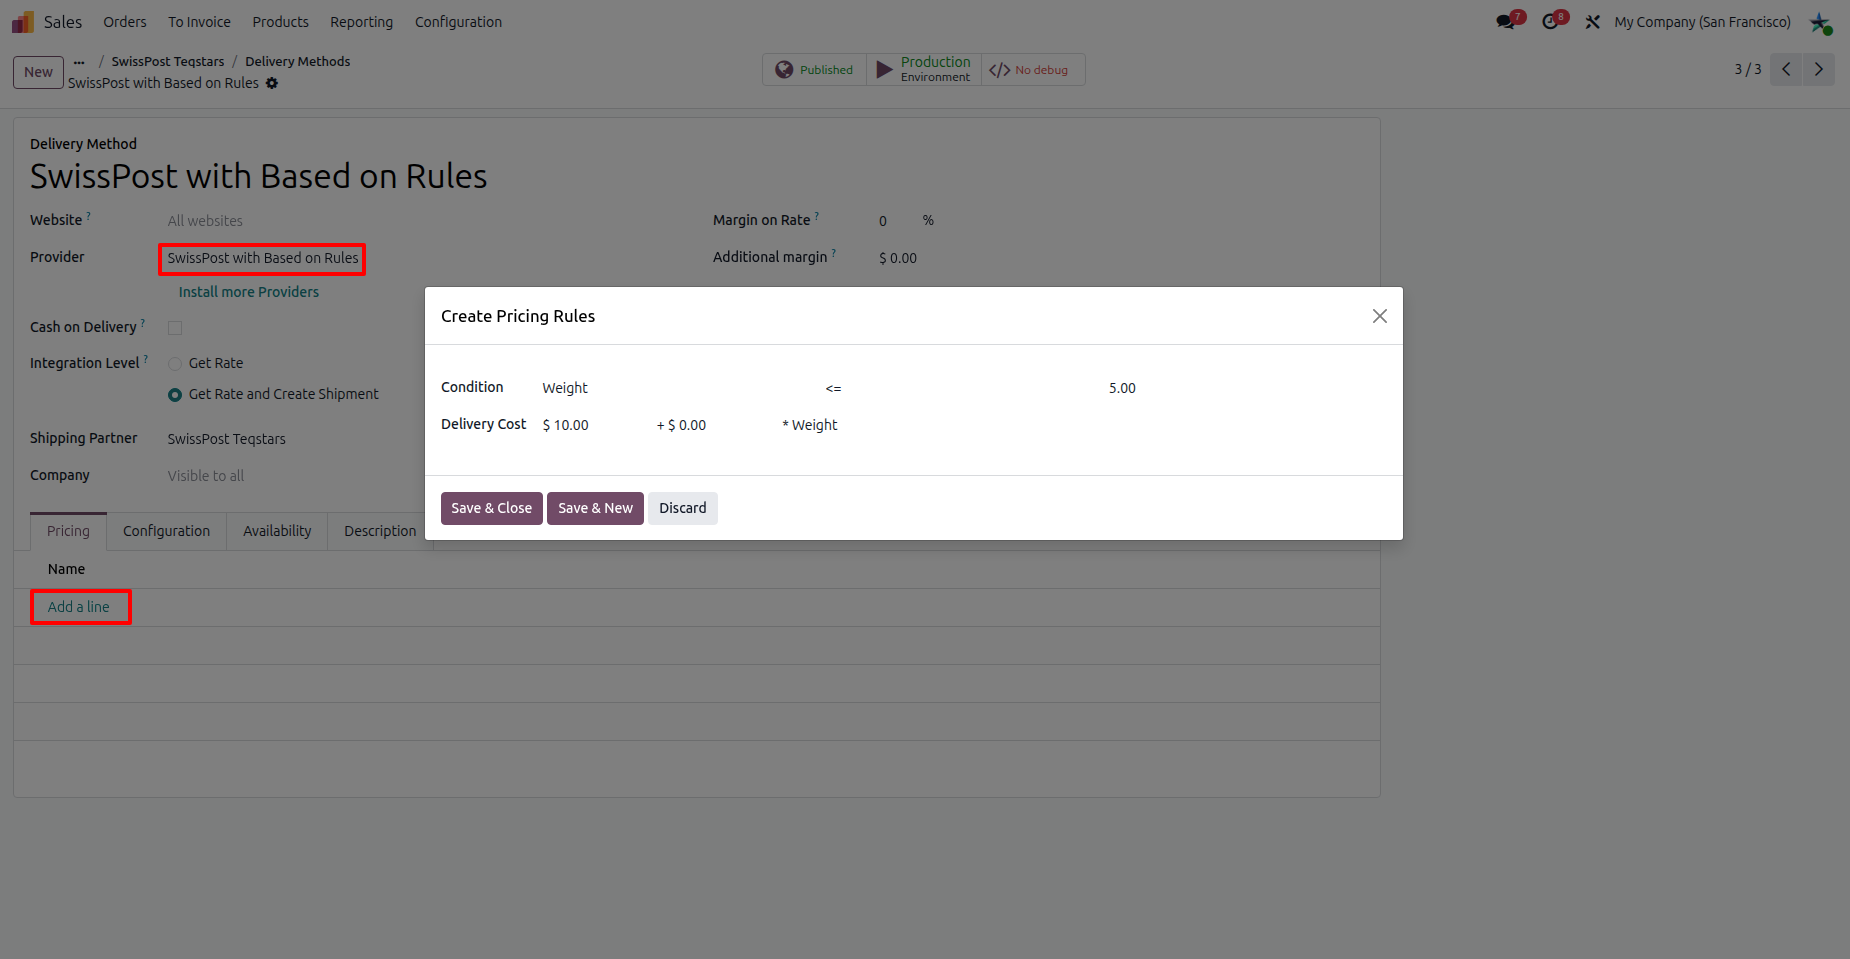Open the To Invoice menu
The width and height of the screenshot is (1850, 959).
(199, 22)
